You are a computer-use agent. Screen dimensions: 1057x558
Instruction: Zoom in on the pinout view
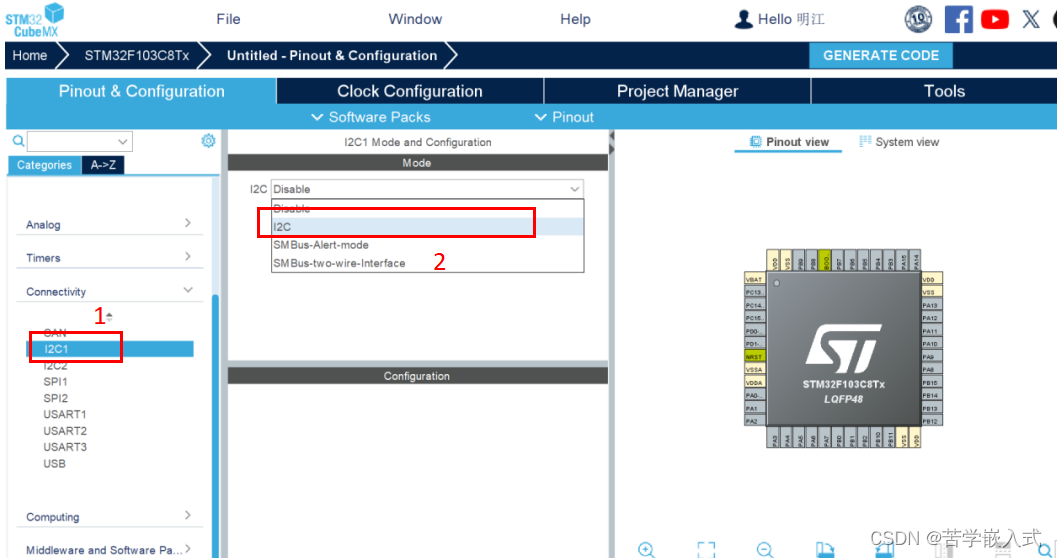coord(646,549)
